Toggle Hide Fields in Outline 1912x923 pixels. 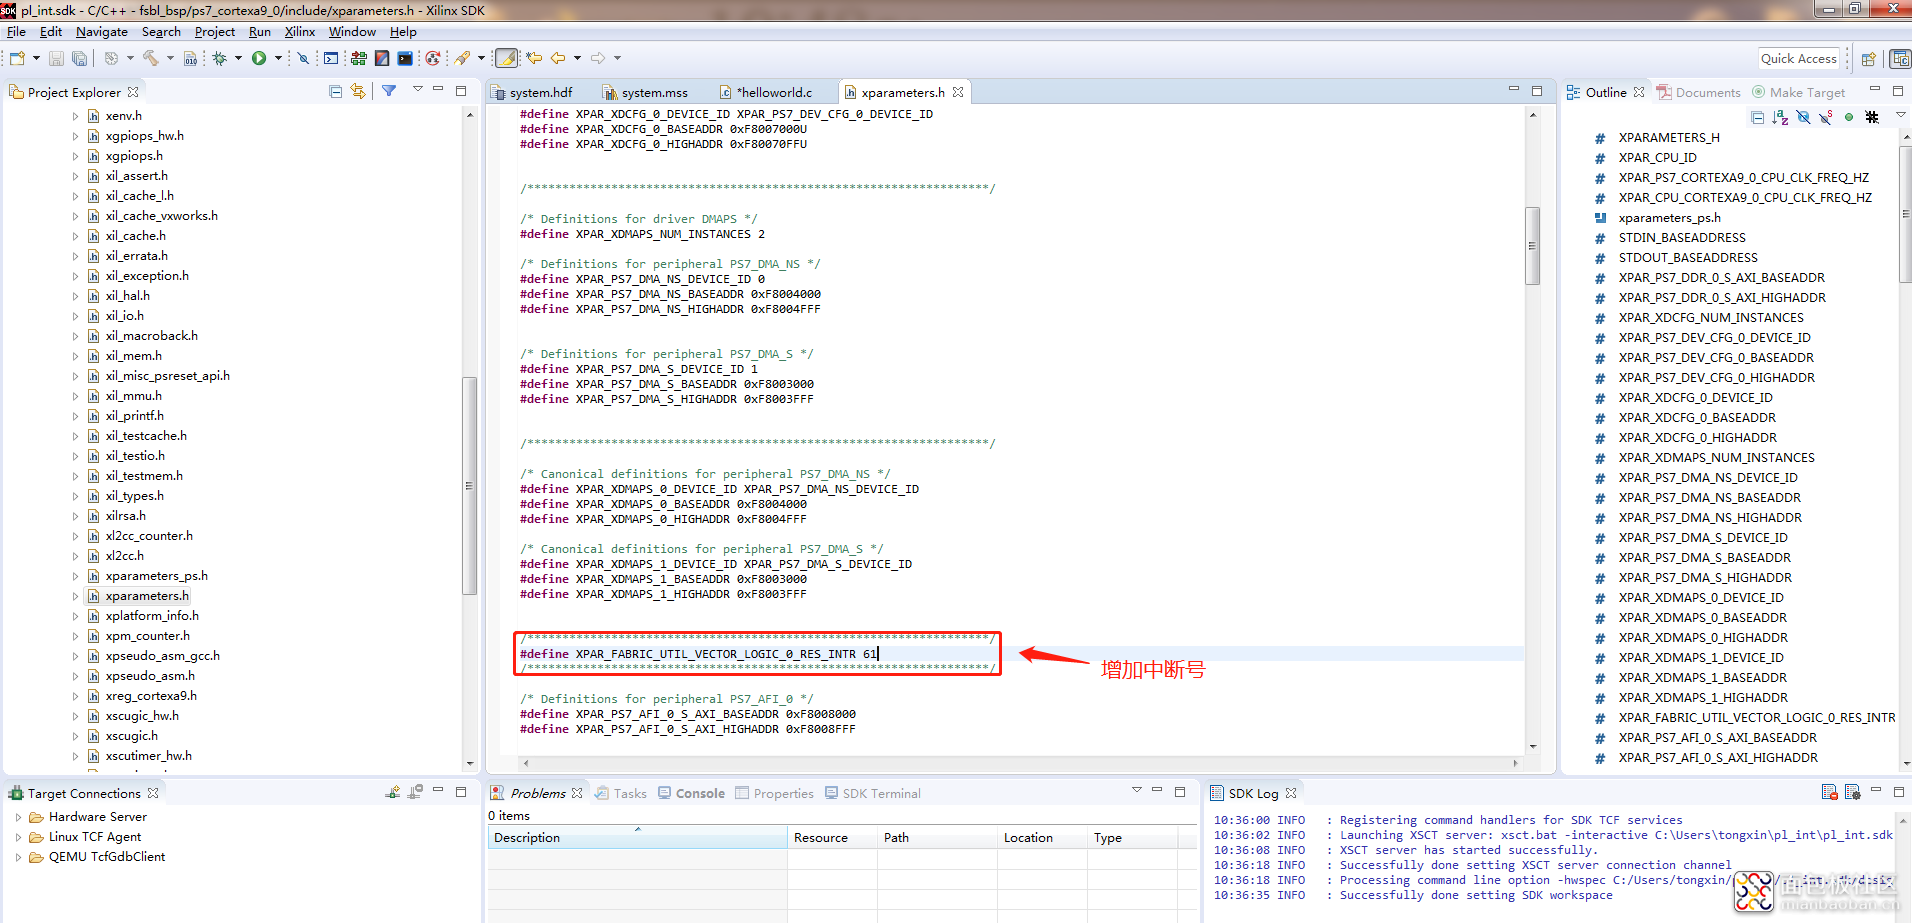coord(1803,117)
